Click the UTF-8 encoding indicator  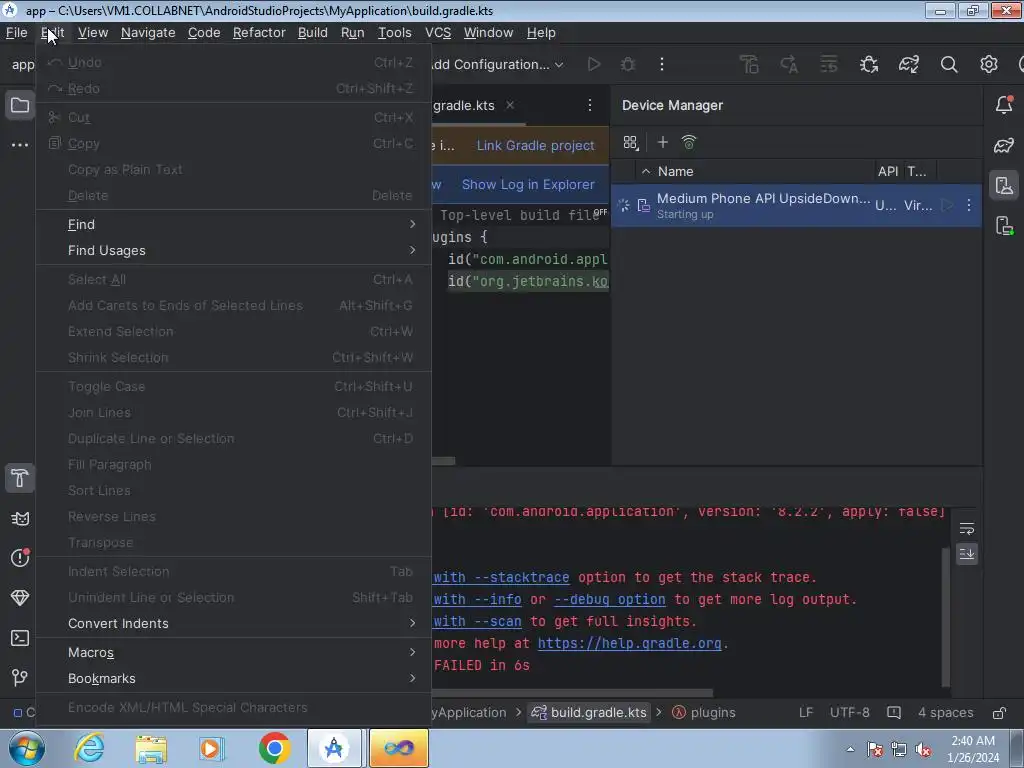point(849,712)
